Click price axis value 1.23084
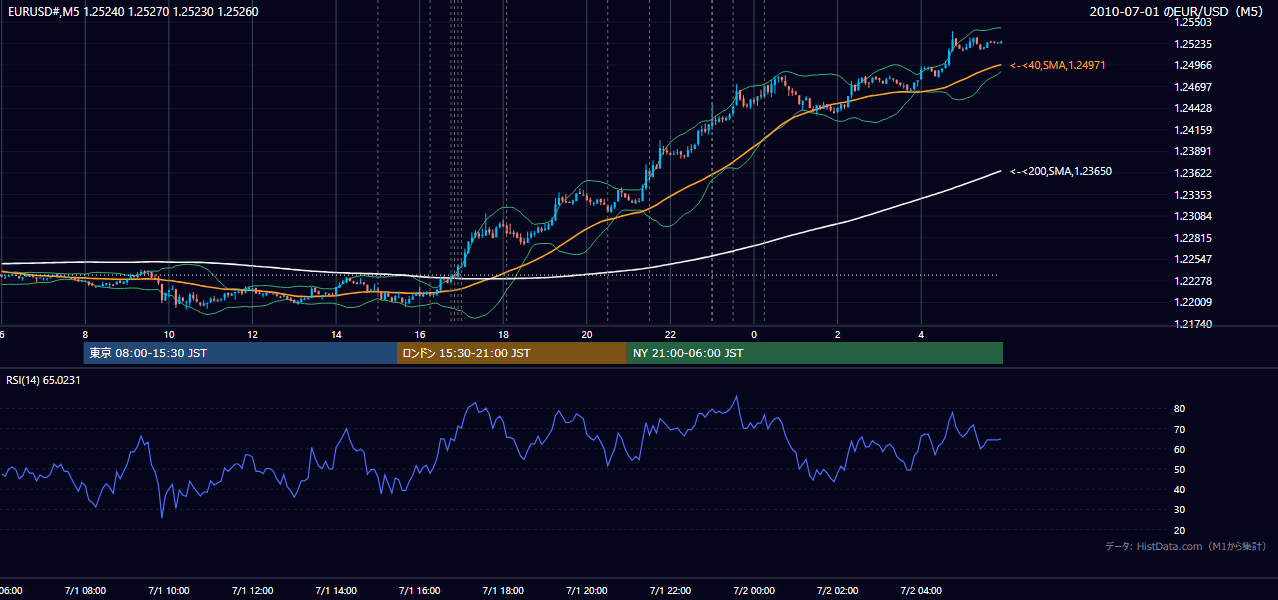The image size is (1278, 600). (x=1193, y=216)
